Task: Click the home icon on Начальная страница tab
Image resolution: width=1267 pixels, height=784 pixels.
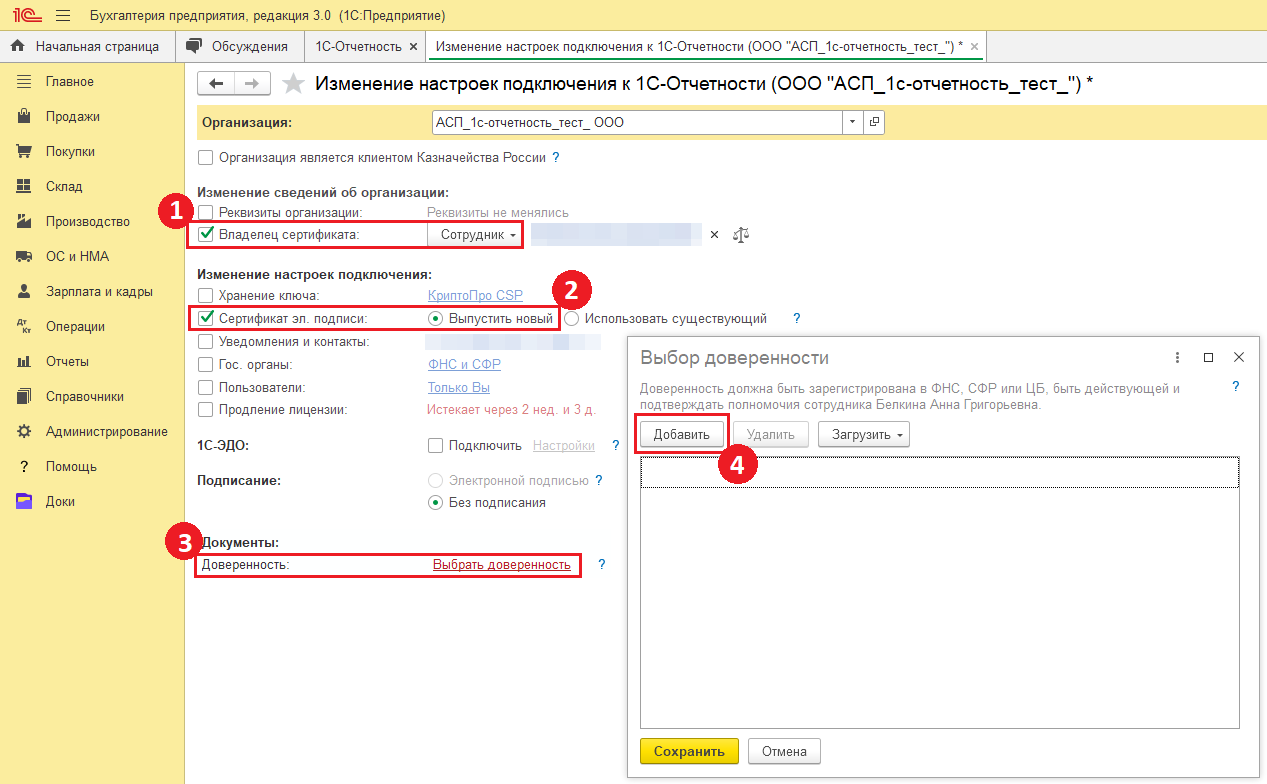Action: coord(17,46)
